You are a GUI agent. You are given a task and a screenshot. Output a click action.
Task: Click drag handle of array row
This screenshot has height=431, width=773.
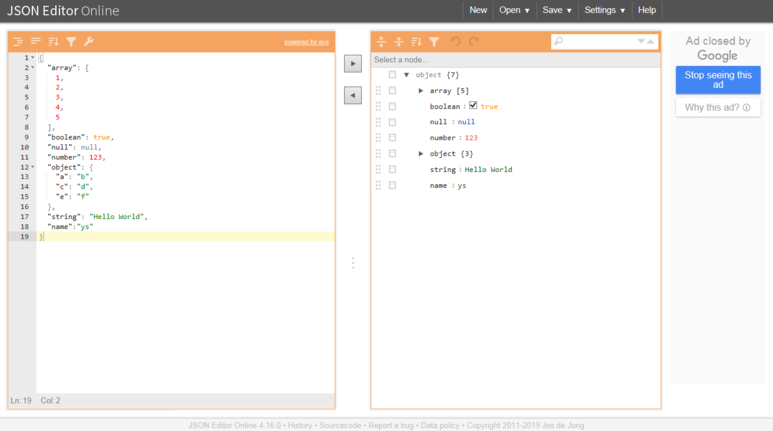click(x=378, y=90)
